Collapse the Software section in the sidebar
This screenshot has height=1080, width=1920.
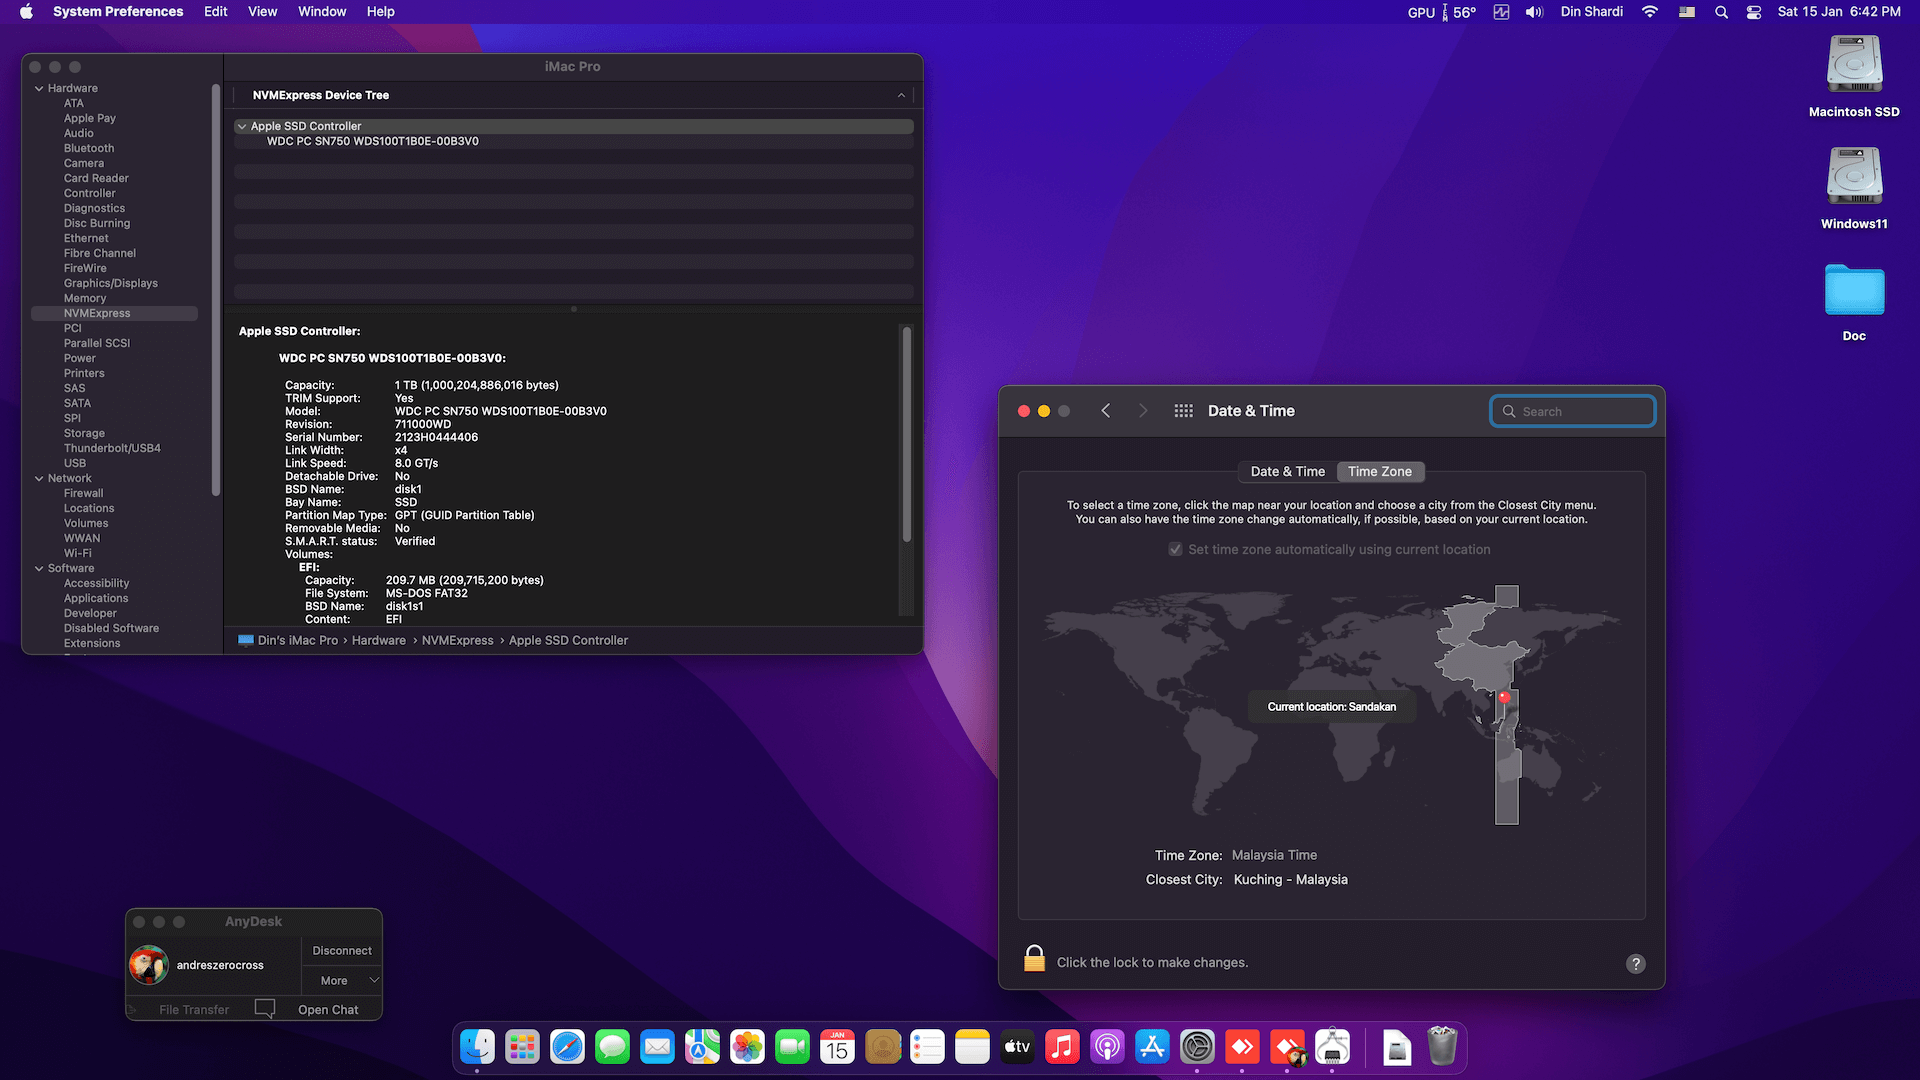(39, 568)
